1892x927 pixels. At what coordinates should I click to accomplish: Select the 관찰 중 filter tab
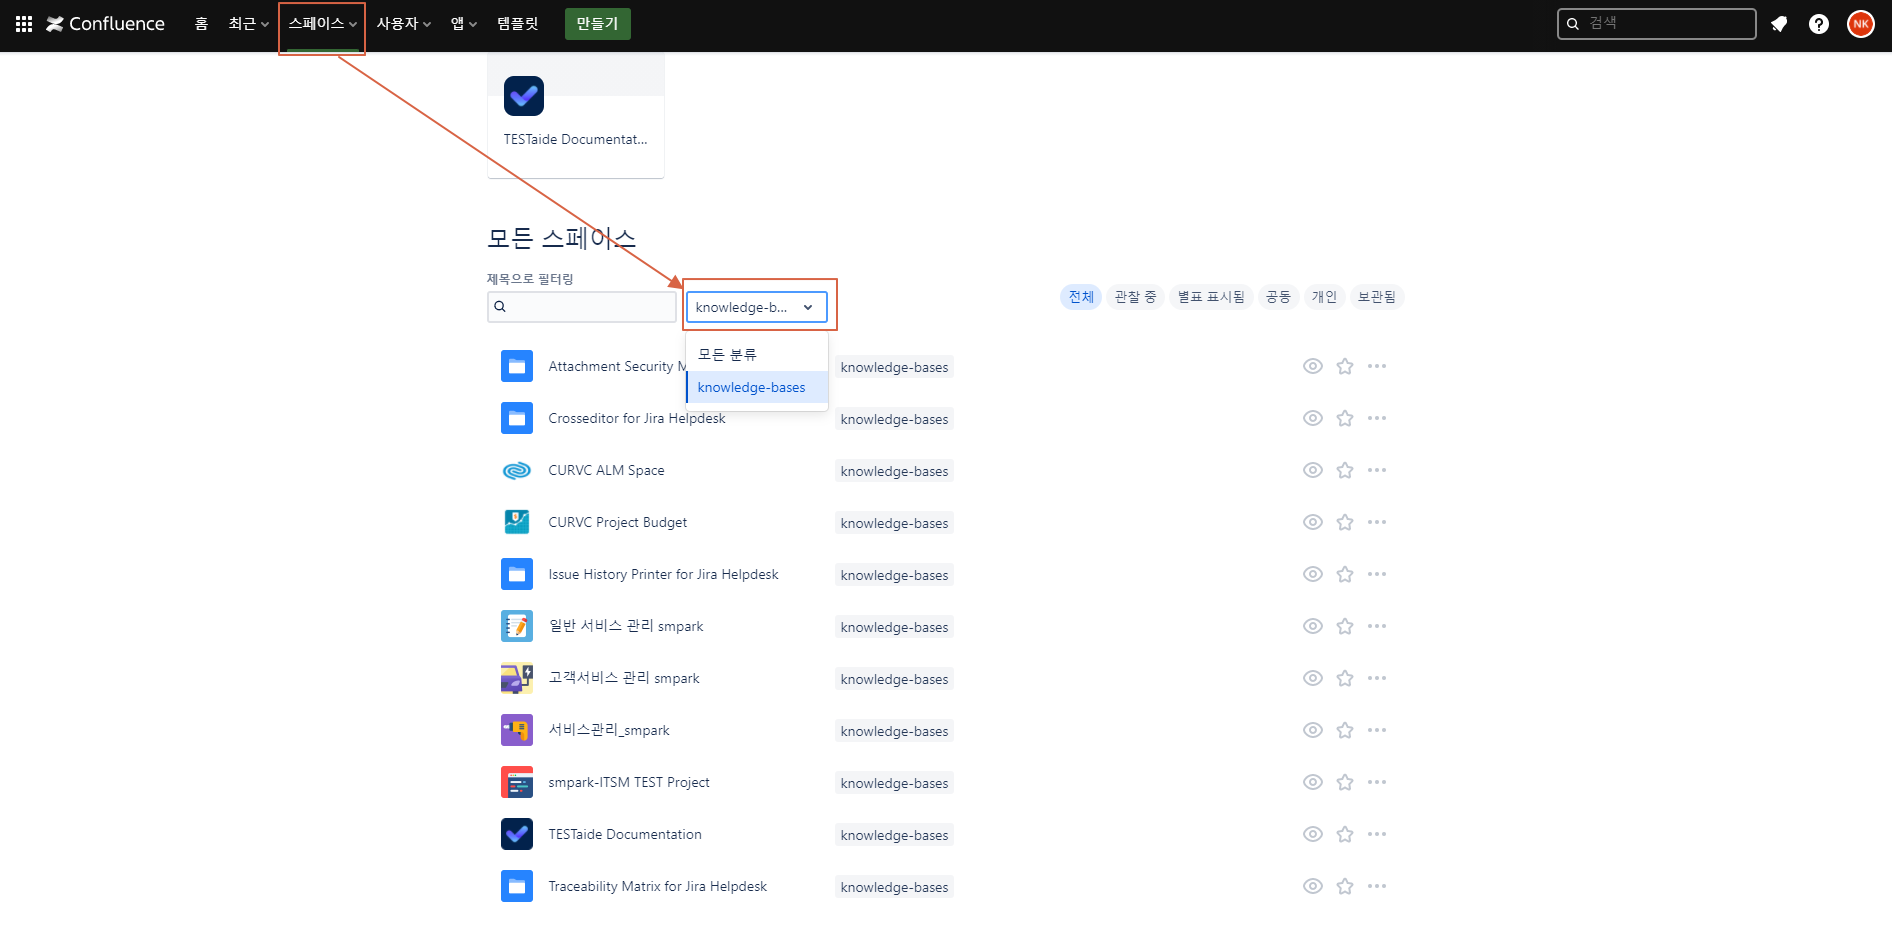click(1135, 297)
